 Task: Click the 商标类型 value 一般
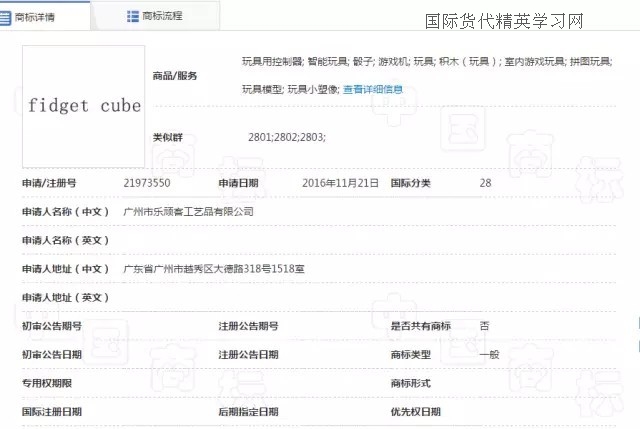pos(488,355)
